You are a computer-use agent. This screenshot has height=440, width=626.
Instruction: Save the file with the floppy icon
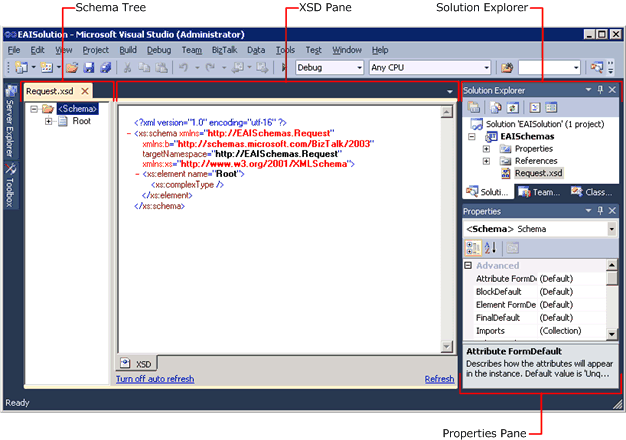89,67
